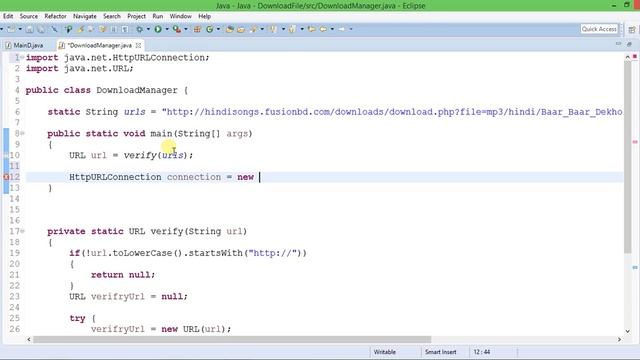This screenshot has height=360, width=640.
Task: Collapse the verify method fold on line 17
Action: pyautogui.click(x=22, y=231)
